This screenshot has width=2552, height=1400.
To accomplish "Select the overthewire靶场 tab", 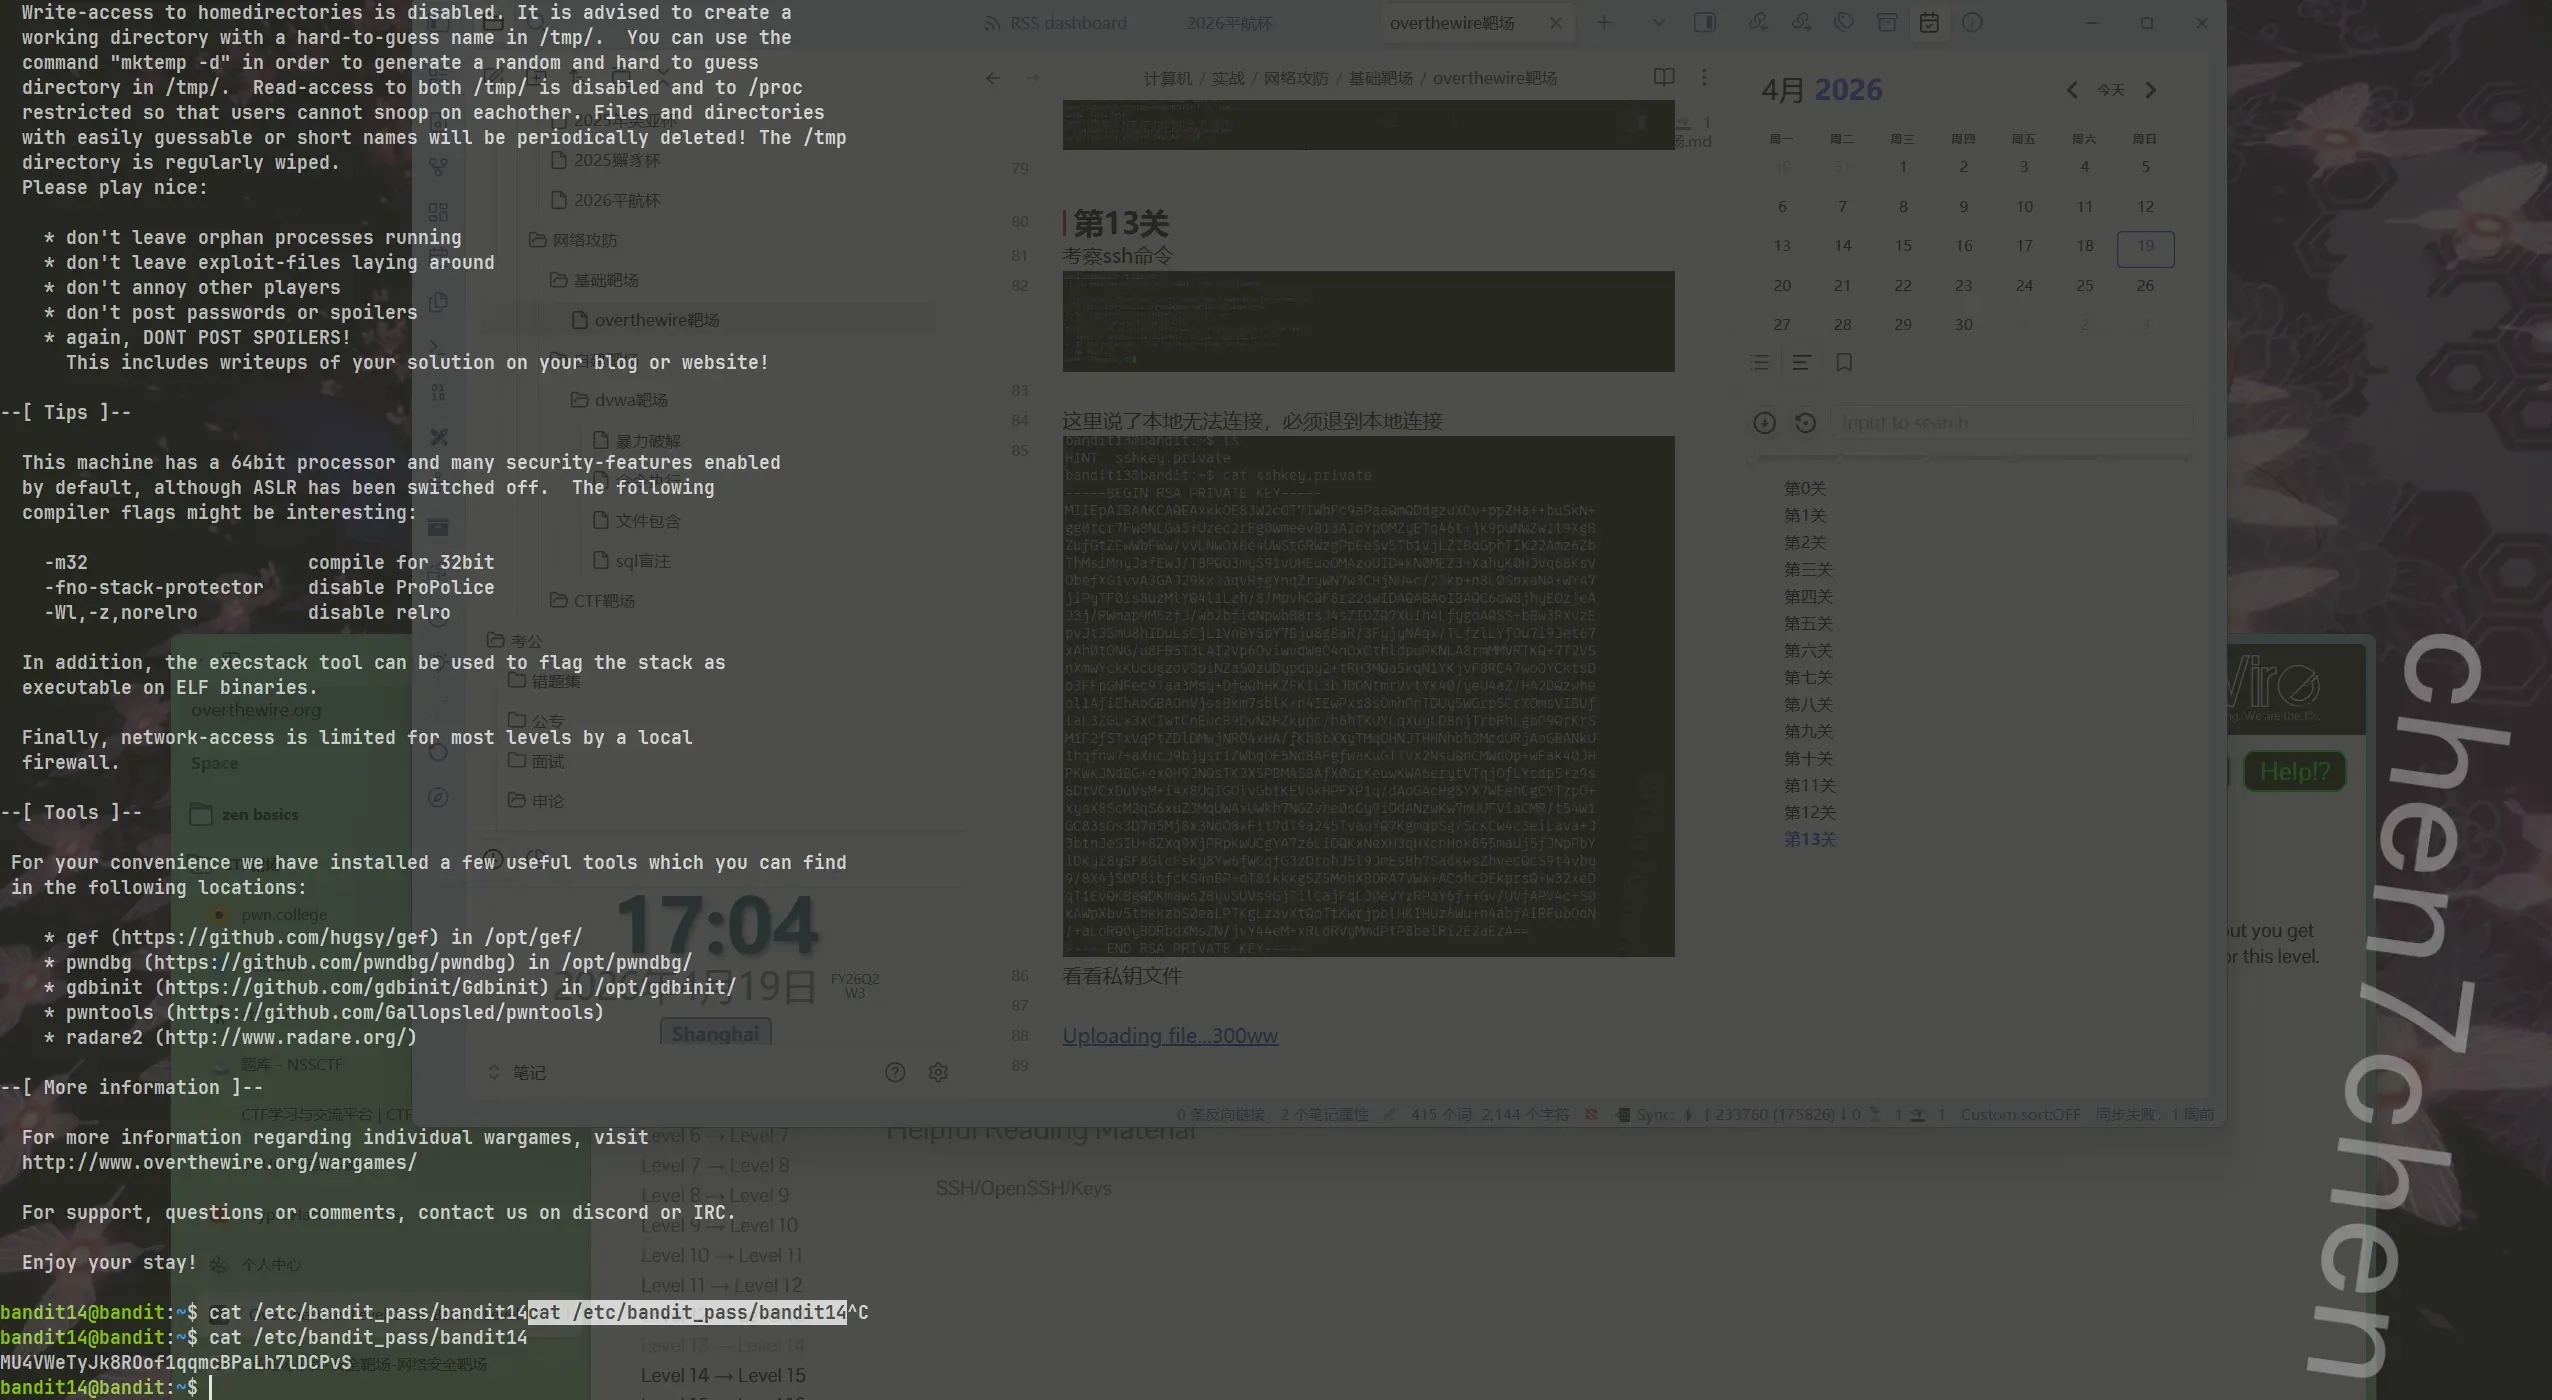I will (x=1452, y=23).
